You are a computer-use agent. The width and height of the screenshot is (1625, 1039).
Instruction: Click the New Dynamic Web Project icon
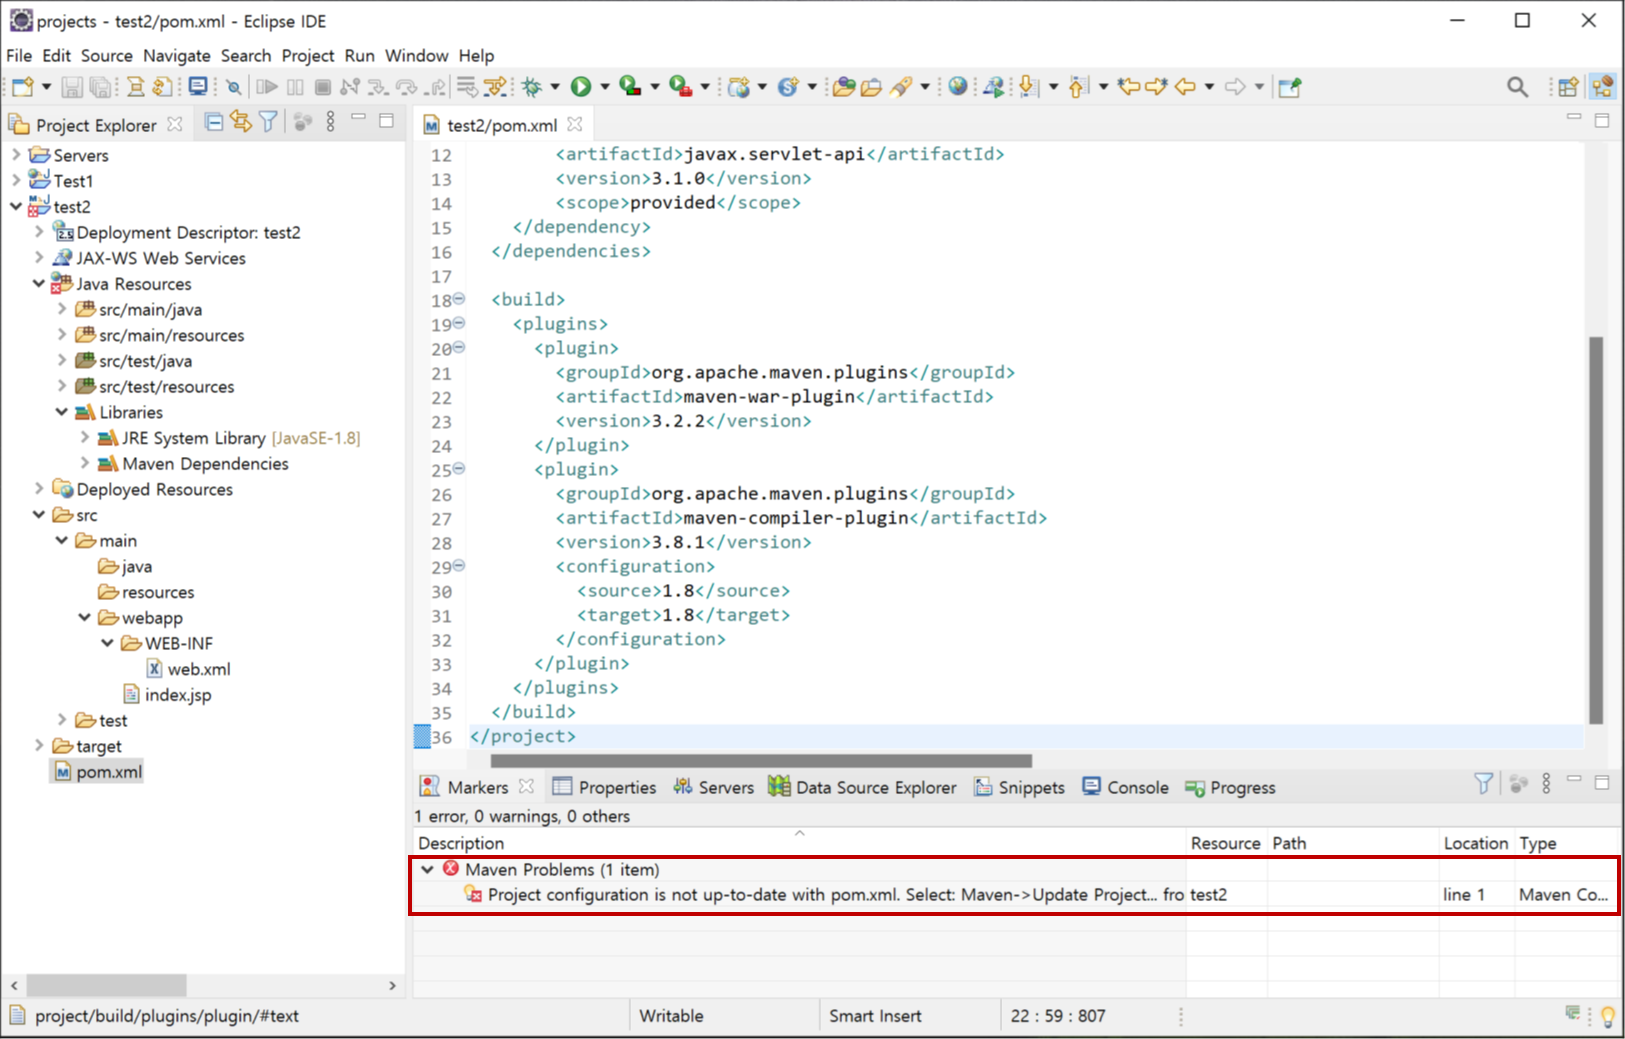pyautogui.click(x=739, y=87)
